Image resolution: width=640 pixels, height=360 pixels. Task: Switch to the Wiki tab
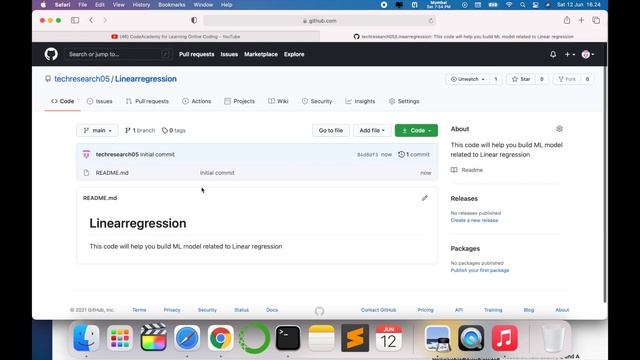278,101
